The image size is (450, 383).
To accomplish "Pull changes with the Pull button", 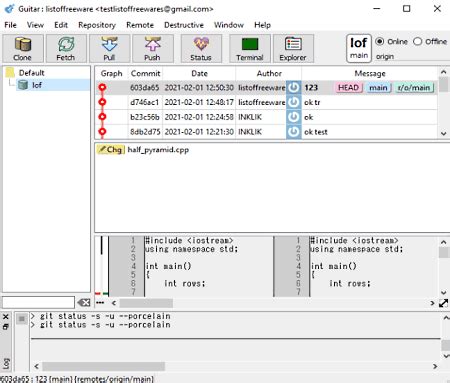I will point(109,48).
